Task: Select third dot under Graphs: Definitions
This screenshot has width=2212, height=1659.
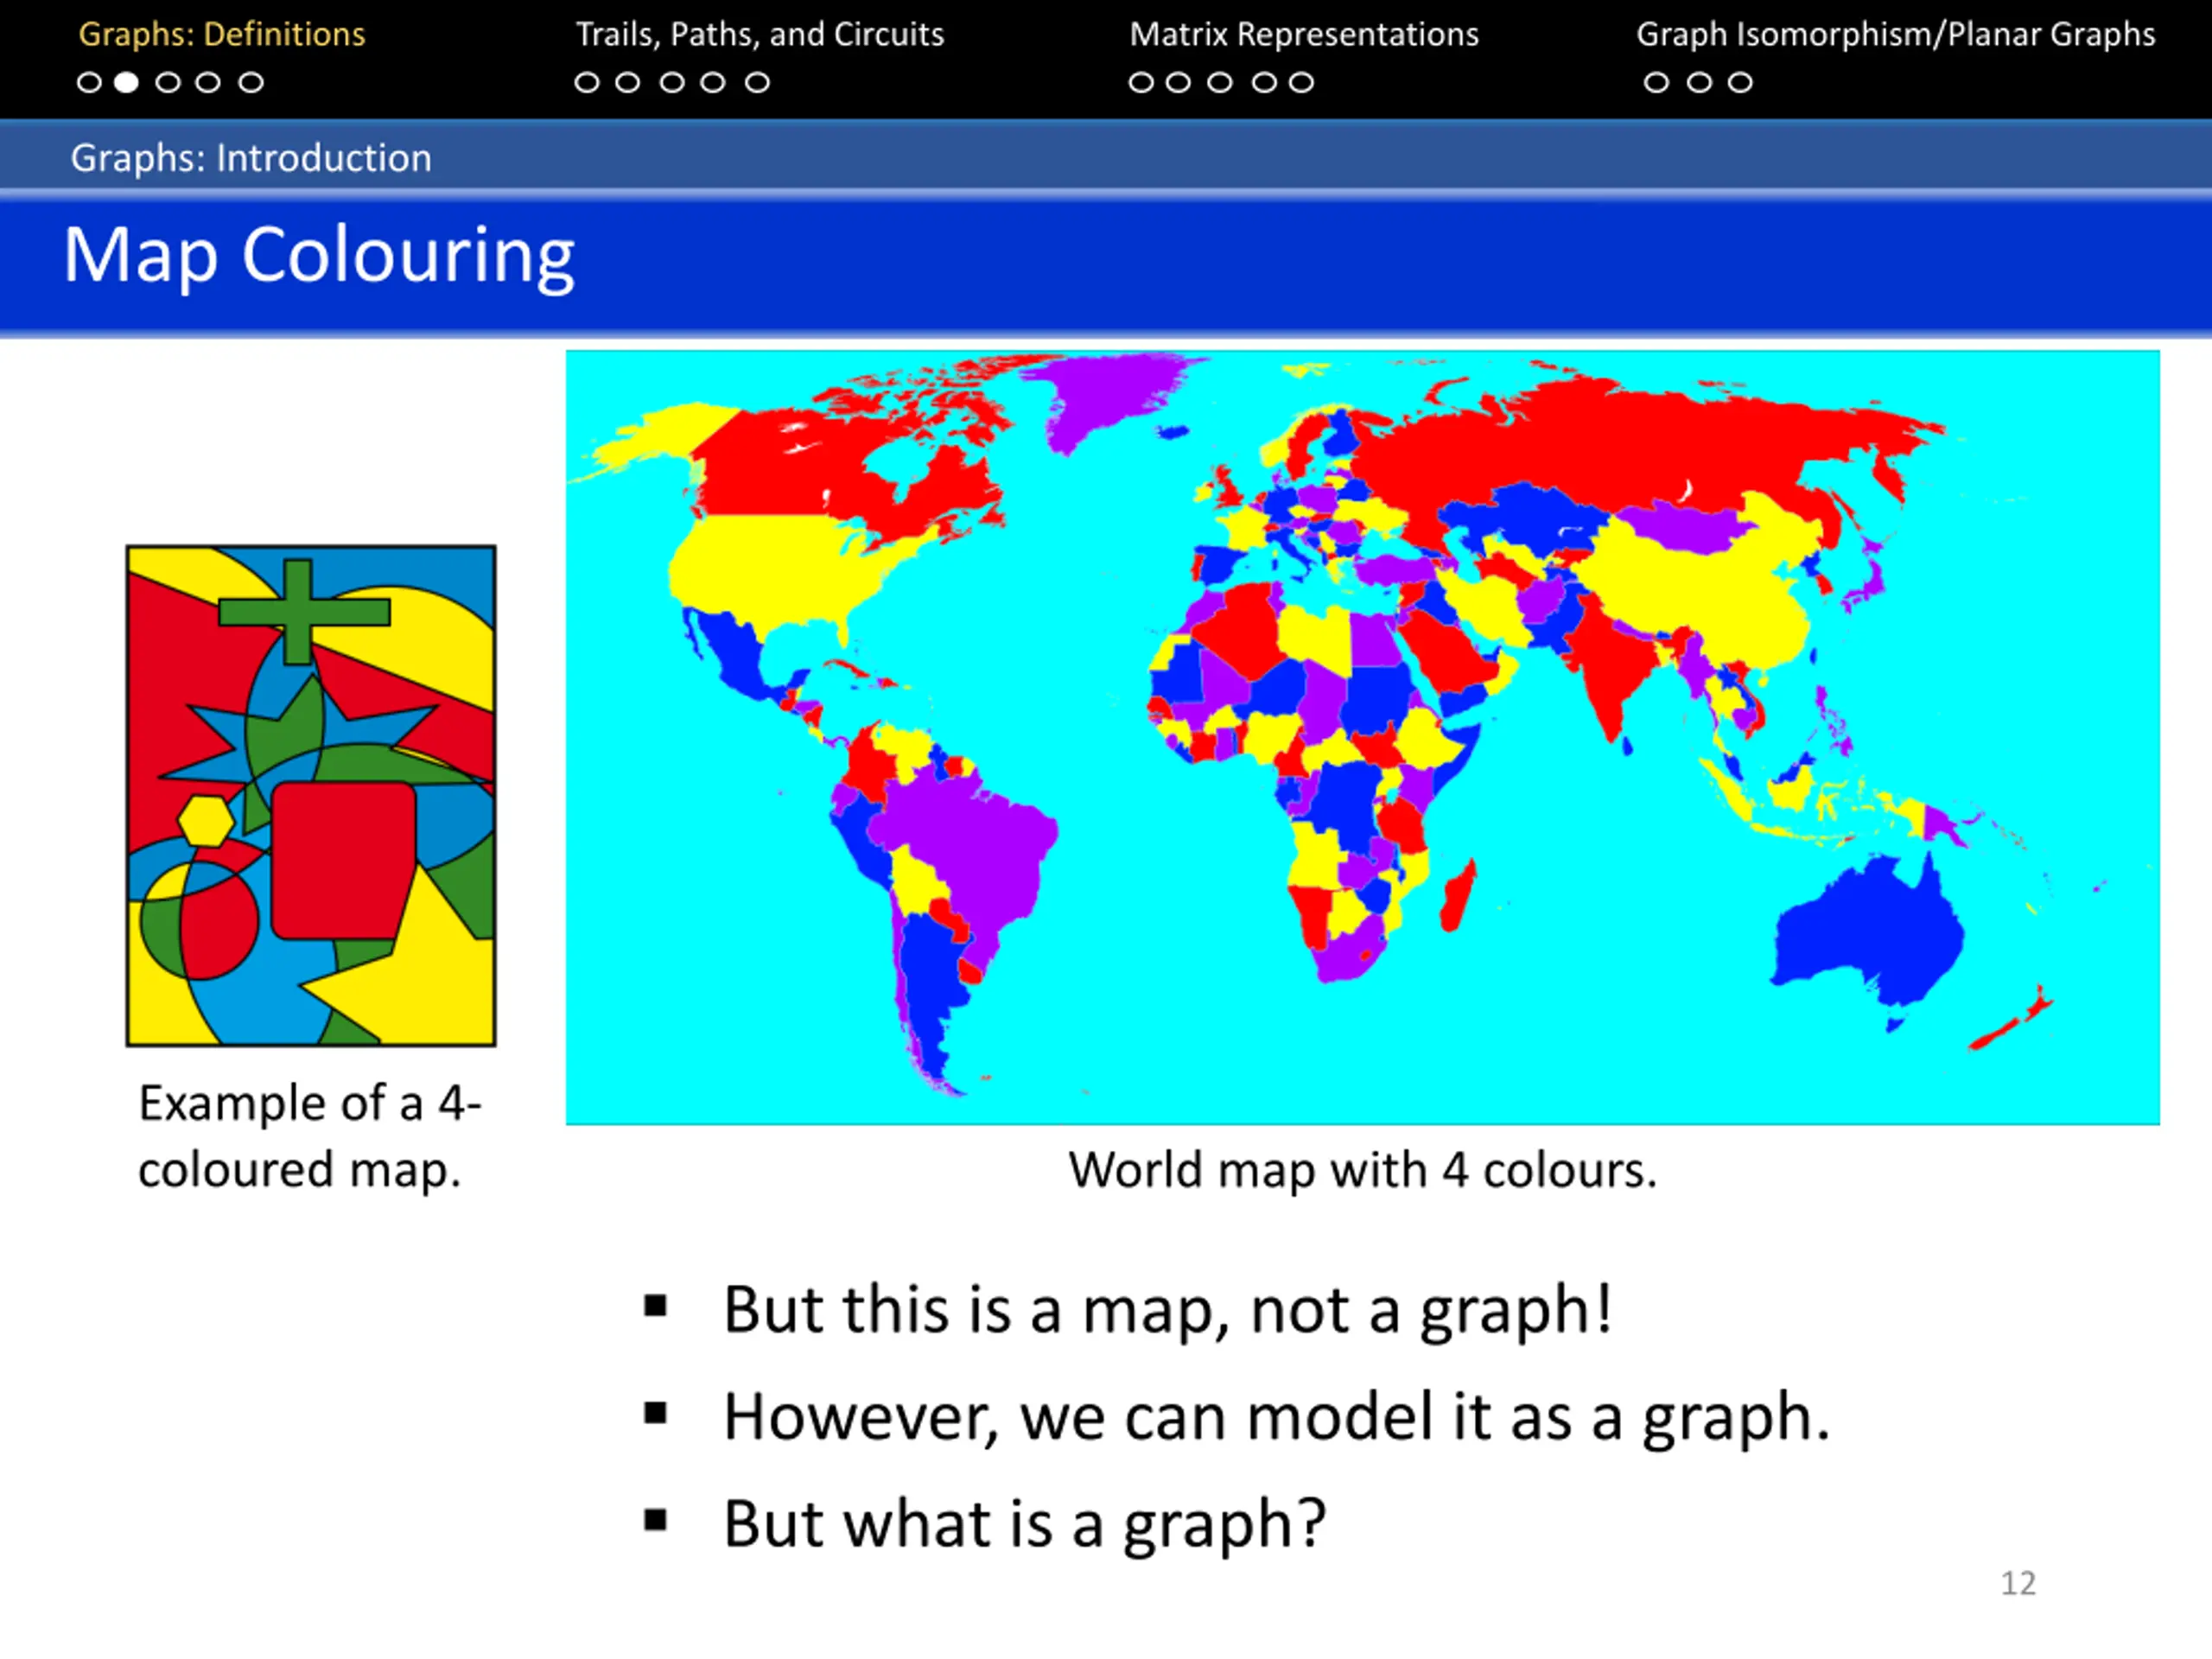Action: (168, 83)
